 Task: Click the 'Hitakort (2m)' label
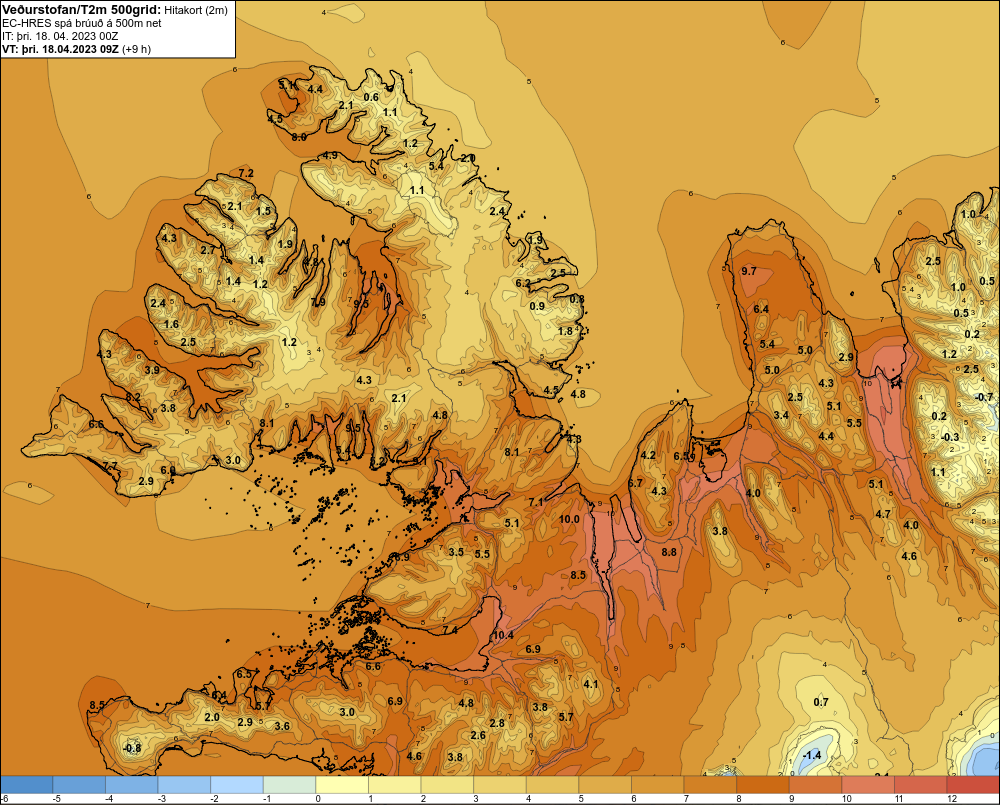coord(196,10)
